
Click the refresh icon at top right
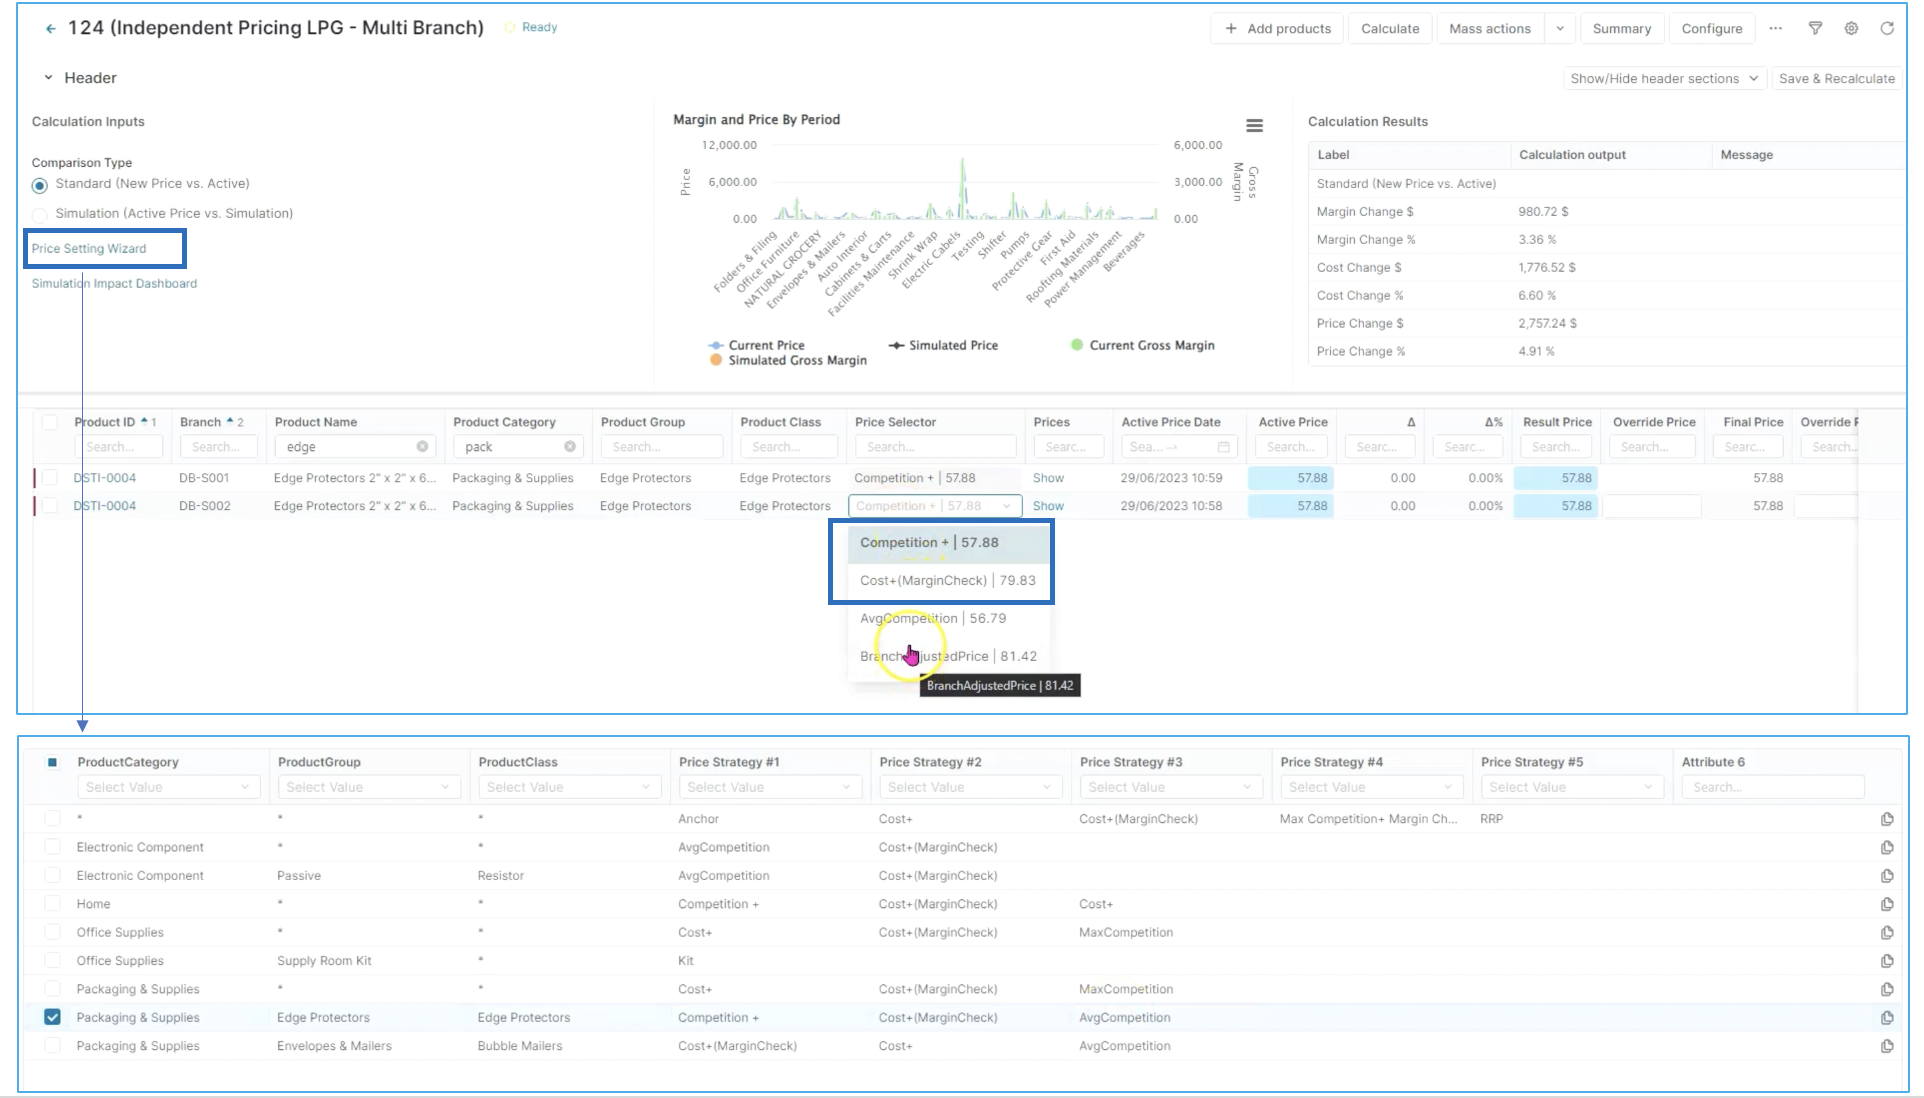[x=1887, y=29]
